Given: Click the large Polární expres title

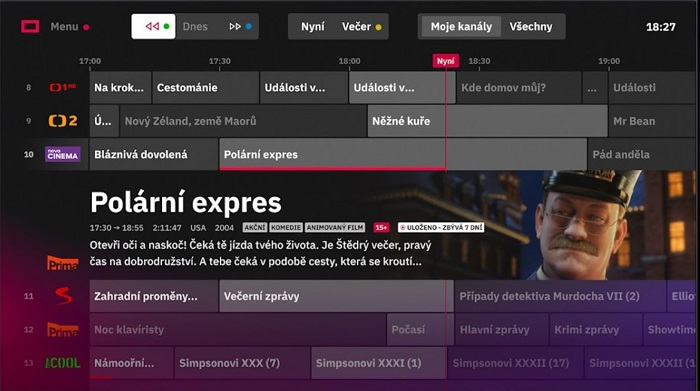Looking at the screenshot, I should 186,203.
